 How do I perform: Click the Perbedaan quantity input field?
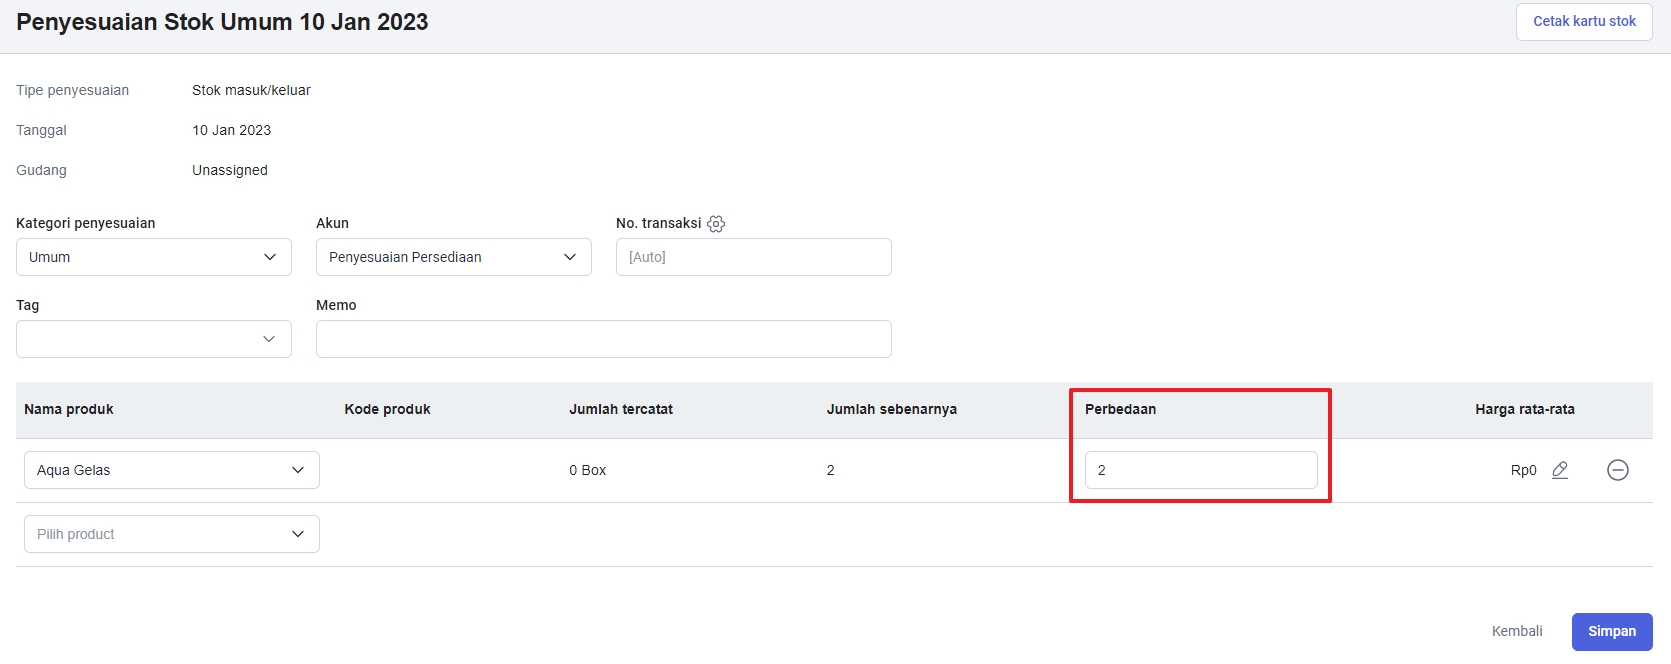[x=1201, y=470]
